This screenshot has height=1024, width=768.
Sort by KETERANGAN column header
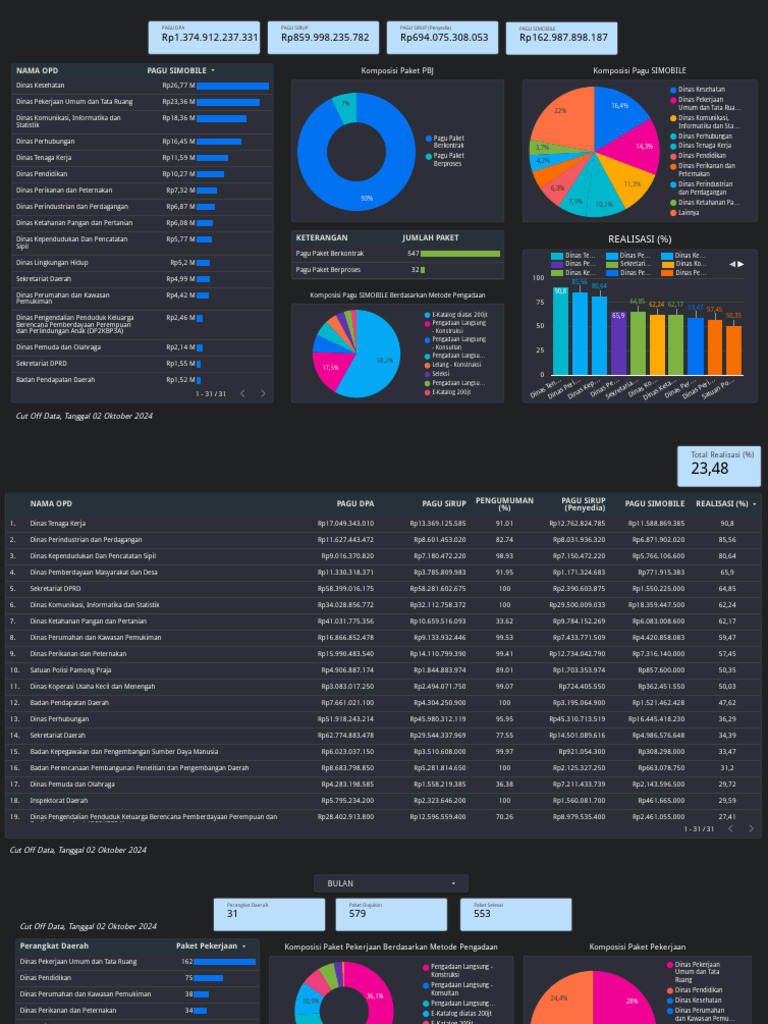(322, 238)
